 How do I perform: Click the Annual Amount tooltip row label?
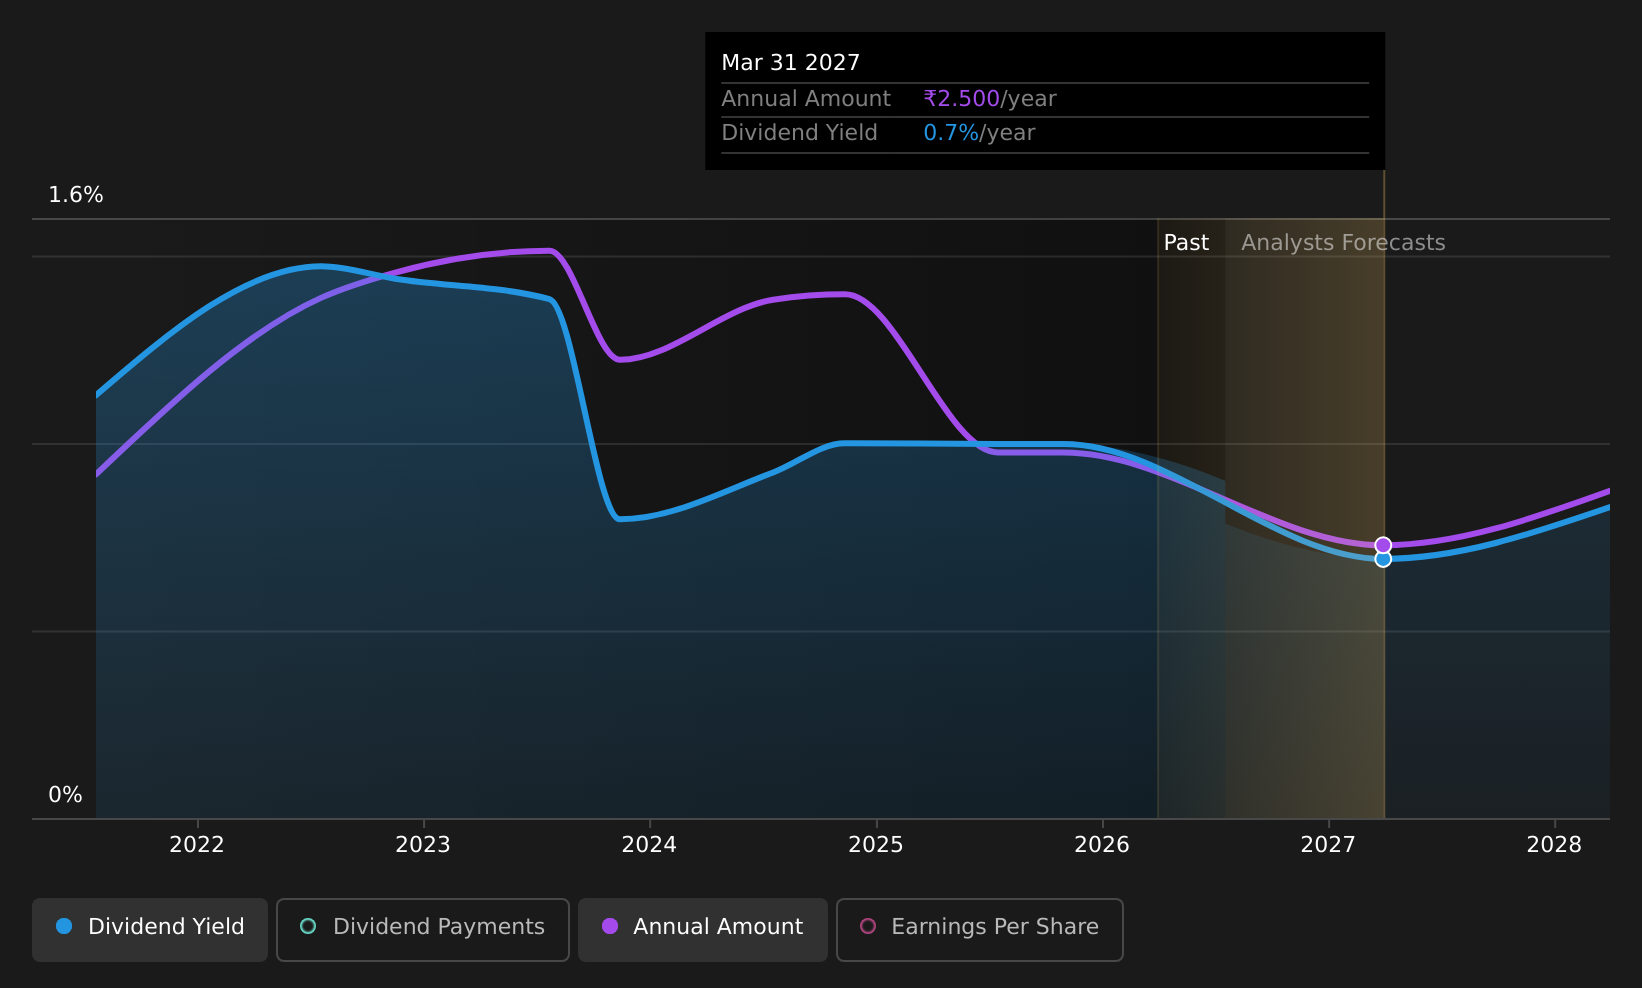pos(806,99)
